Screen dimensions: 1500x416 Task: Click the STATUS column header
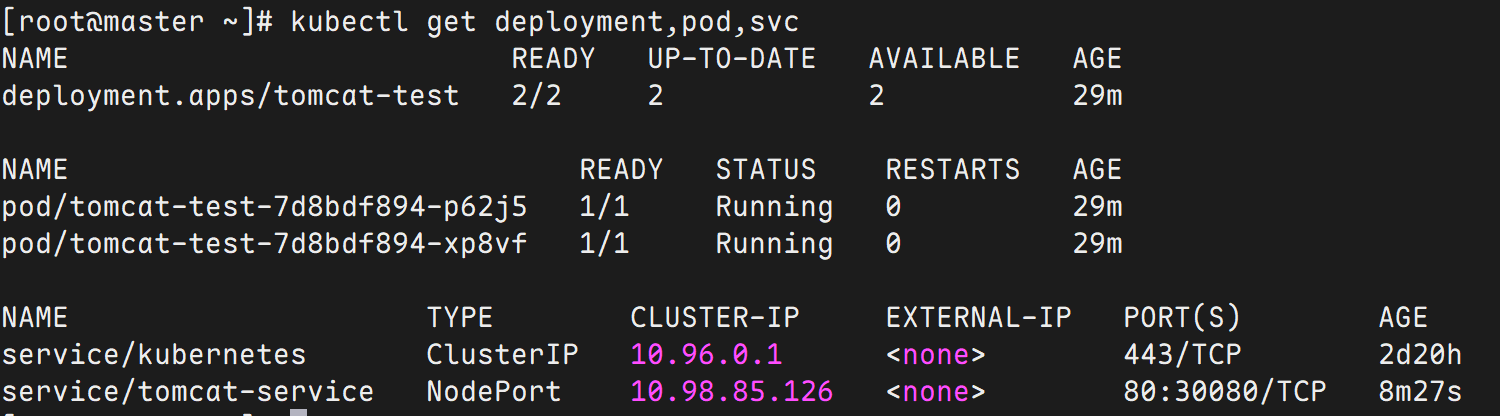pyautogui.click(x=766, y=170)
